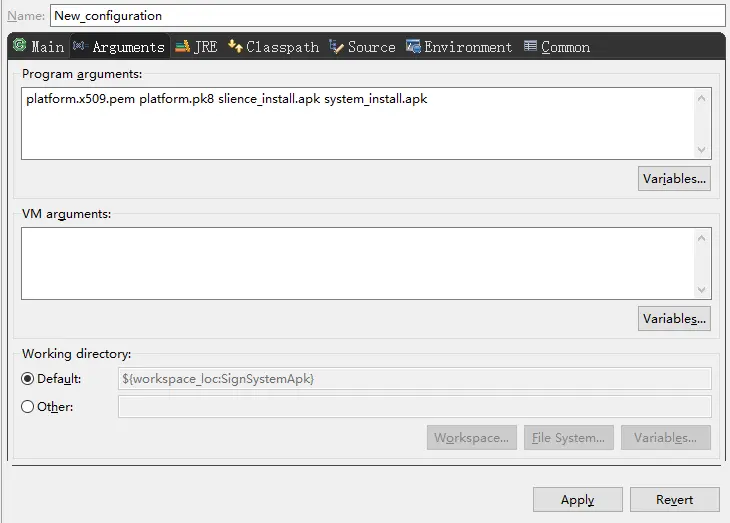
Task: Open the Classpath tab
Action: tap(274, 47)
